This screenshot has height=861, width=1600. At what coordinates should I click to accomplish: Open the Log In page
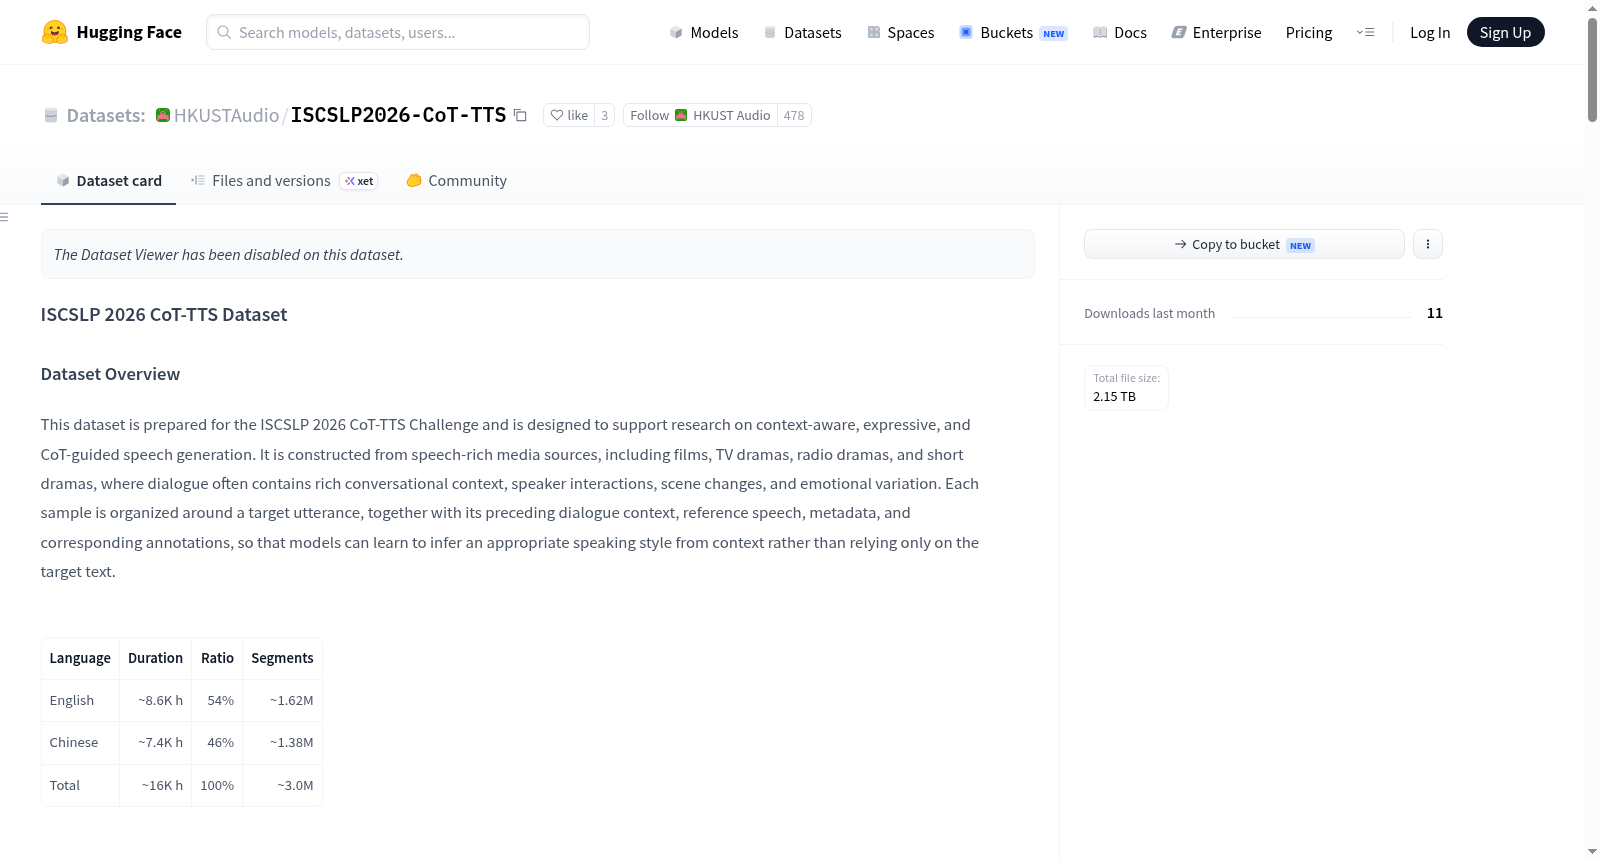pyautogui.click(x=1430, y=32)
